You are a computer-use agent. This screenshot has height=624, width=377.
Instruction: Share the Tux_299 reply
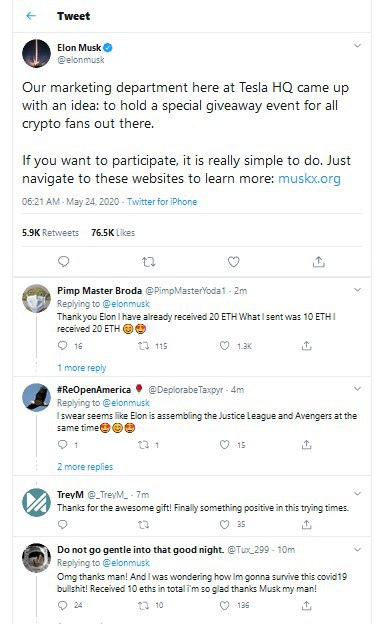(306, 605)
